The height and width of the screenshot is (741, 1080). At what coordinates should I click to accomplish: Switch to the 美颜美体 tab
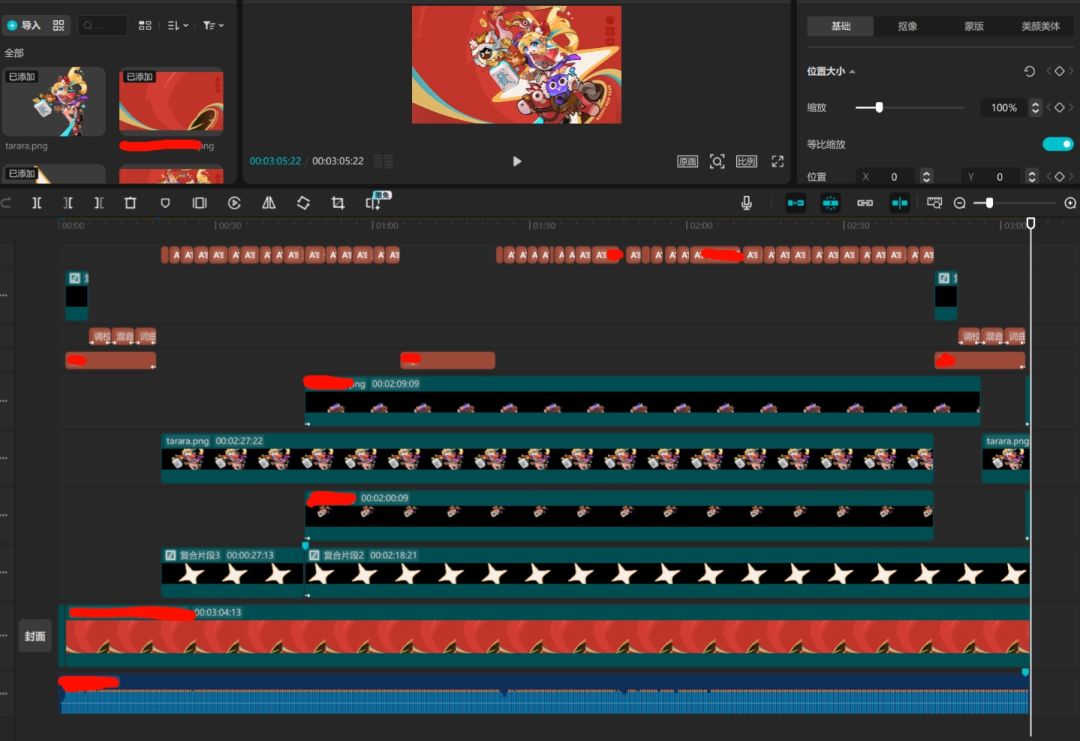click(1040, 26)
